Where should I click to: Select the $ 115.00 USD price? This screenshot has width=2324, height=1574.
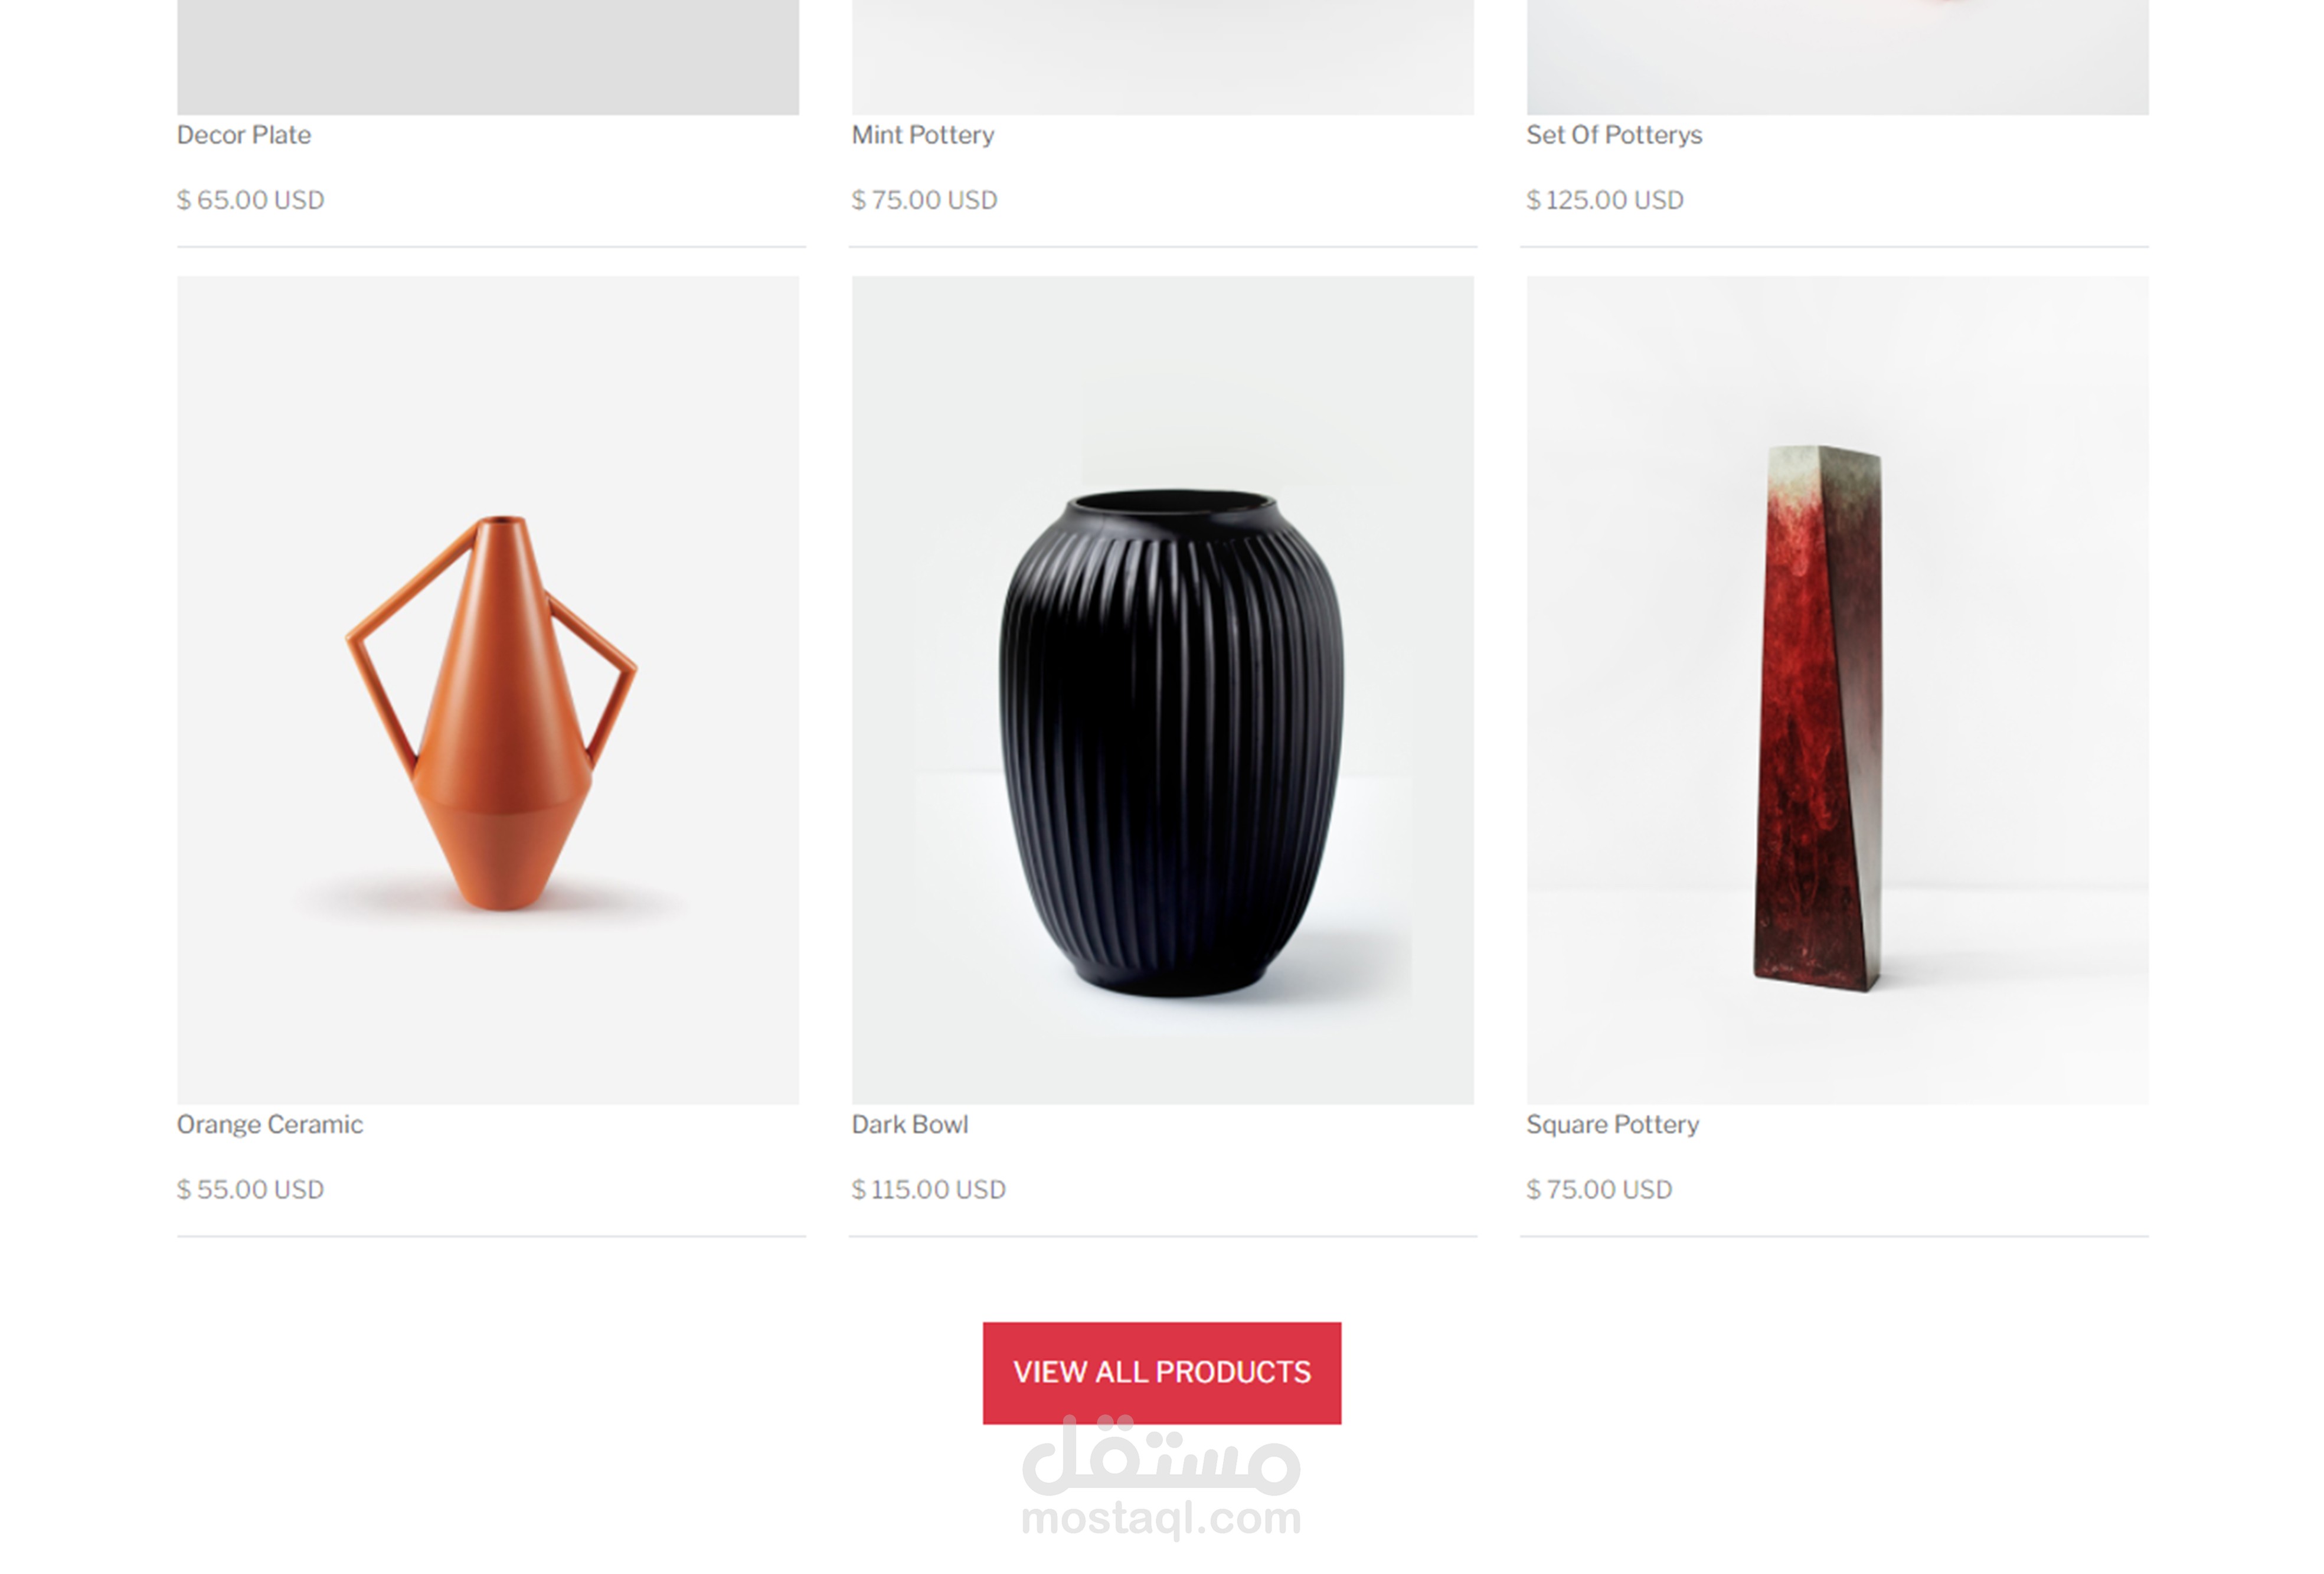coord(929,1189)
